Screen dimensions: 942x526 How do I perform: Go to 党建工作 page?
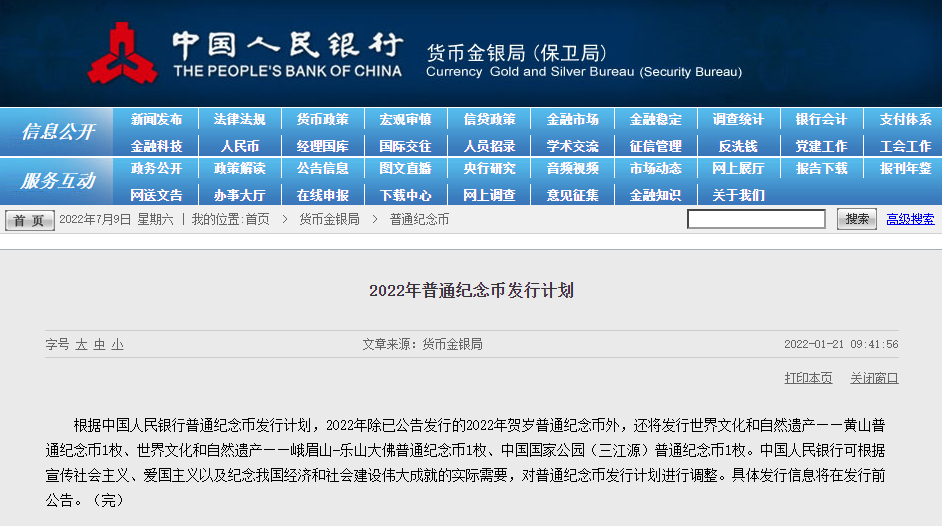(821, 146)
